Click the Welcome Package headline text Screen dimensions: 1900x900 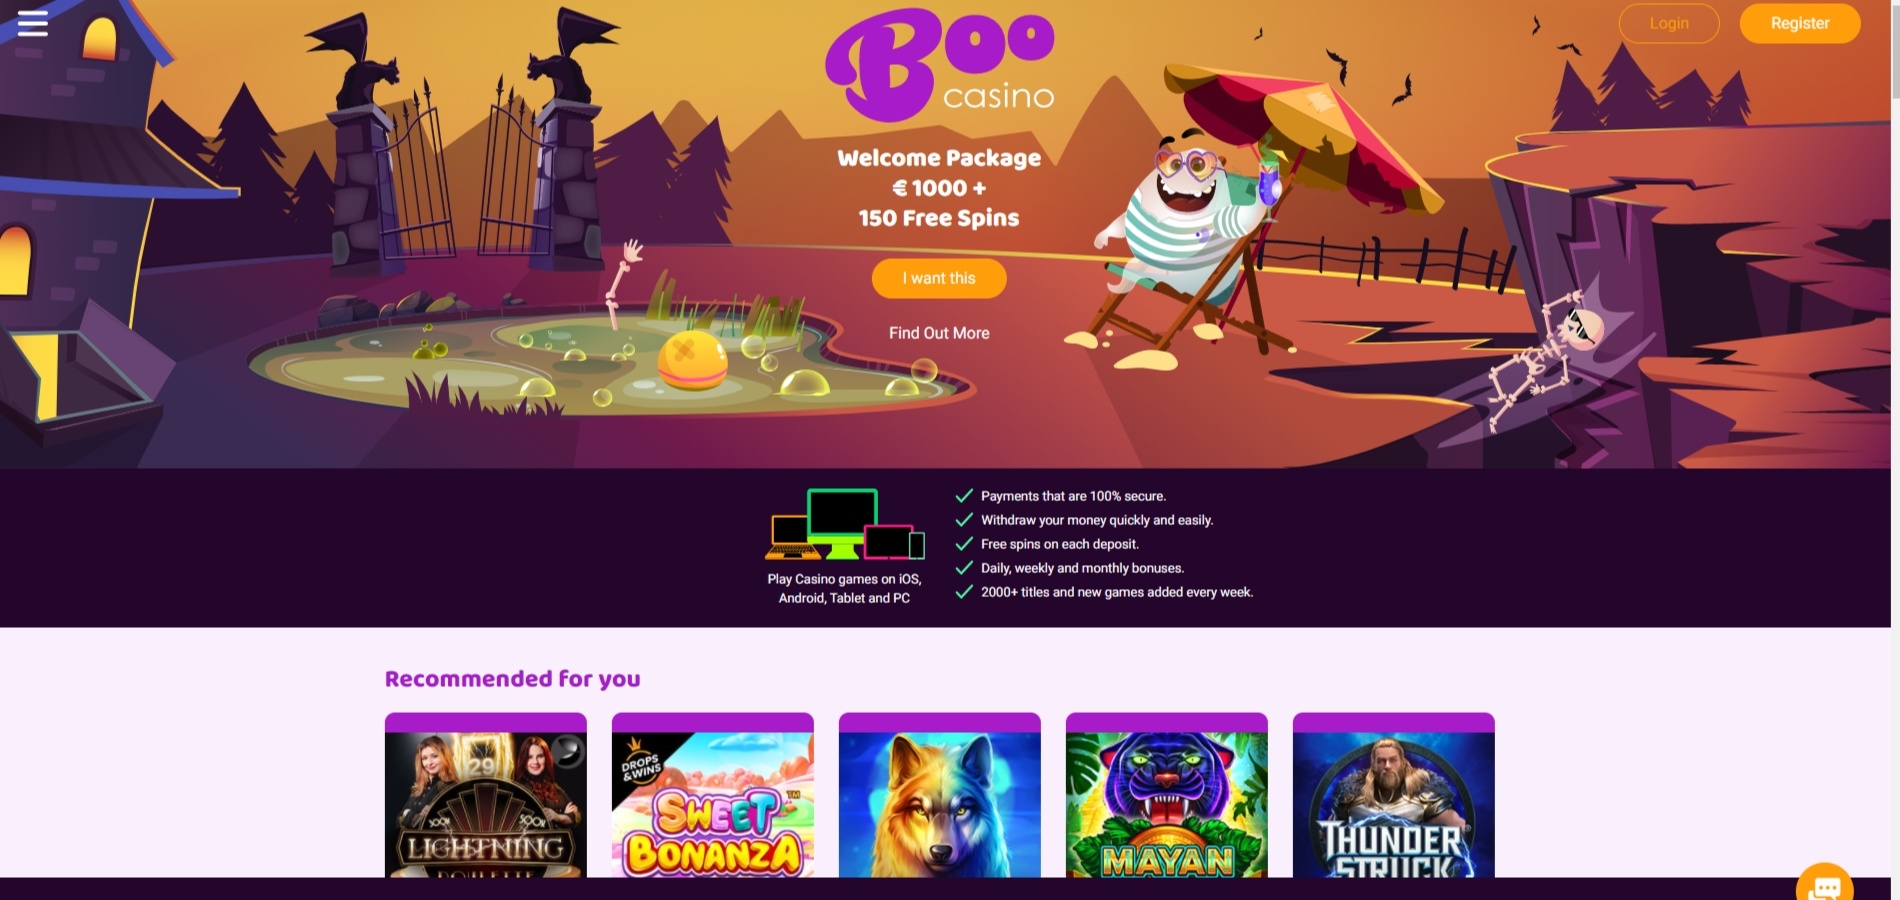click(x=939, y=158)
